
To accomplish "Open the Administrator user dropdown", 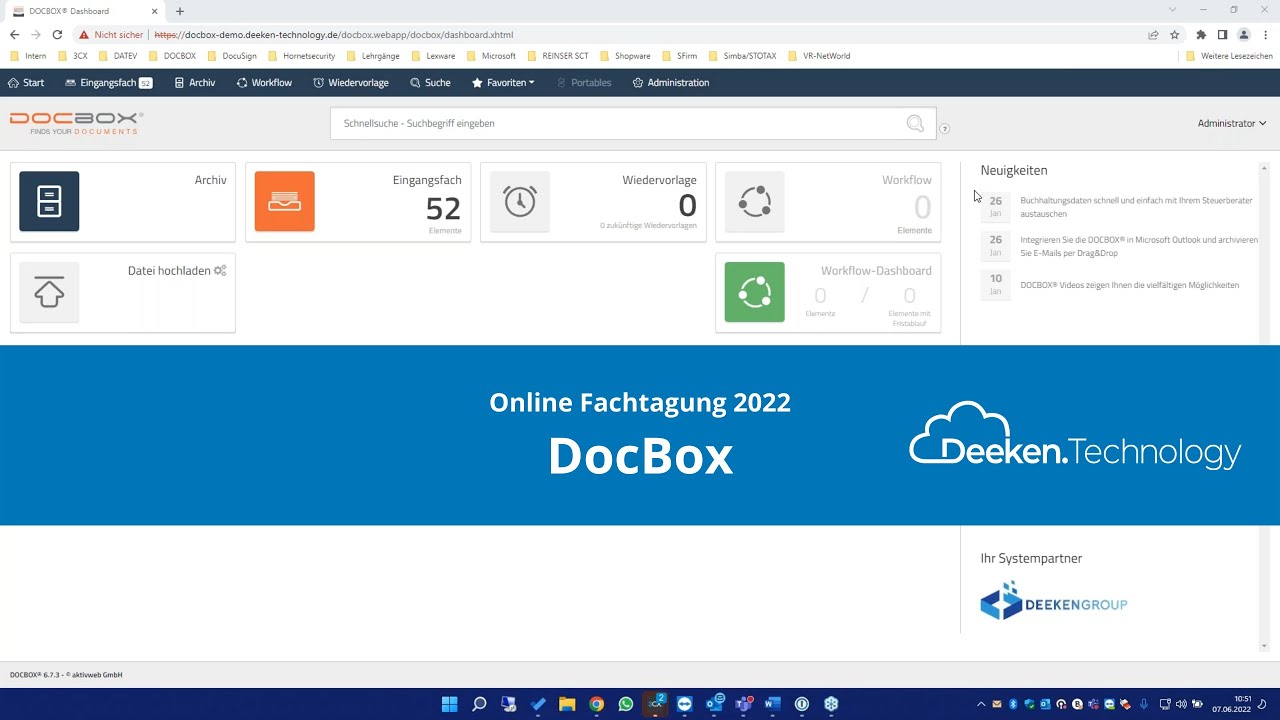I will pos(1232,123).
